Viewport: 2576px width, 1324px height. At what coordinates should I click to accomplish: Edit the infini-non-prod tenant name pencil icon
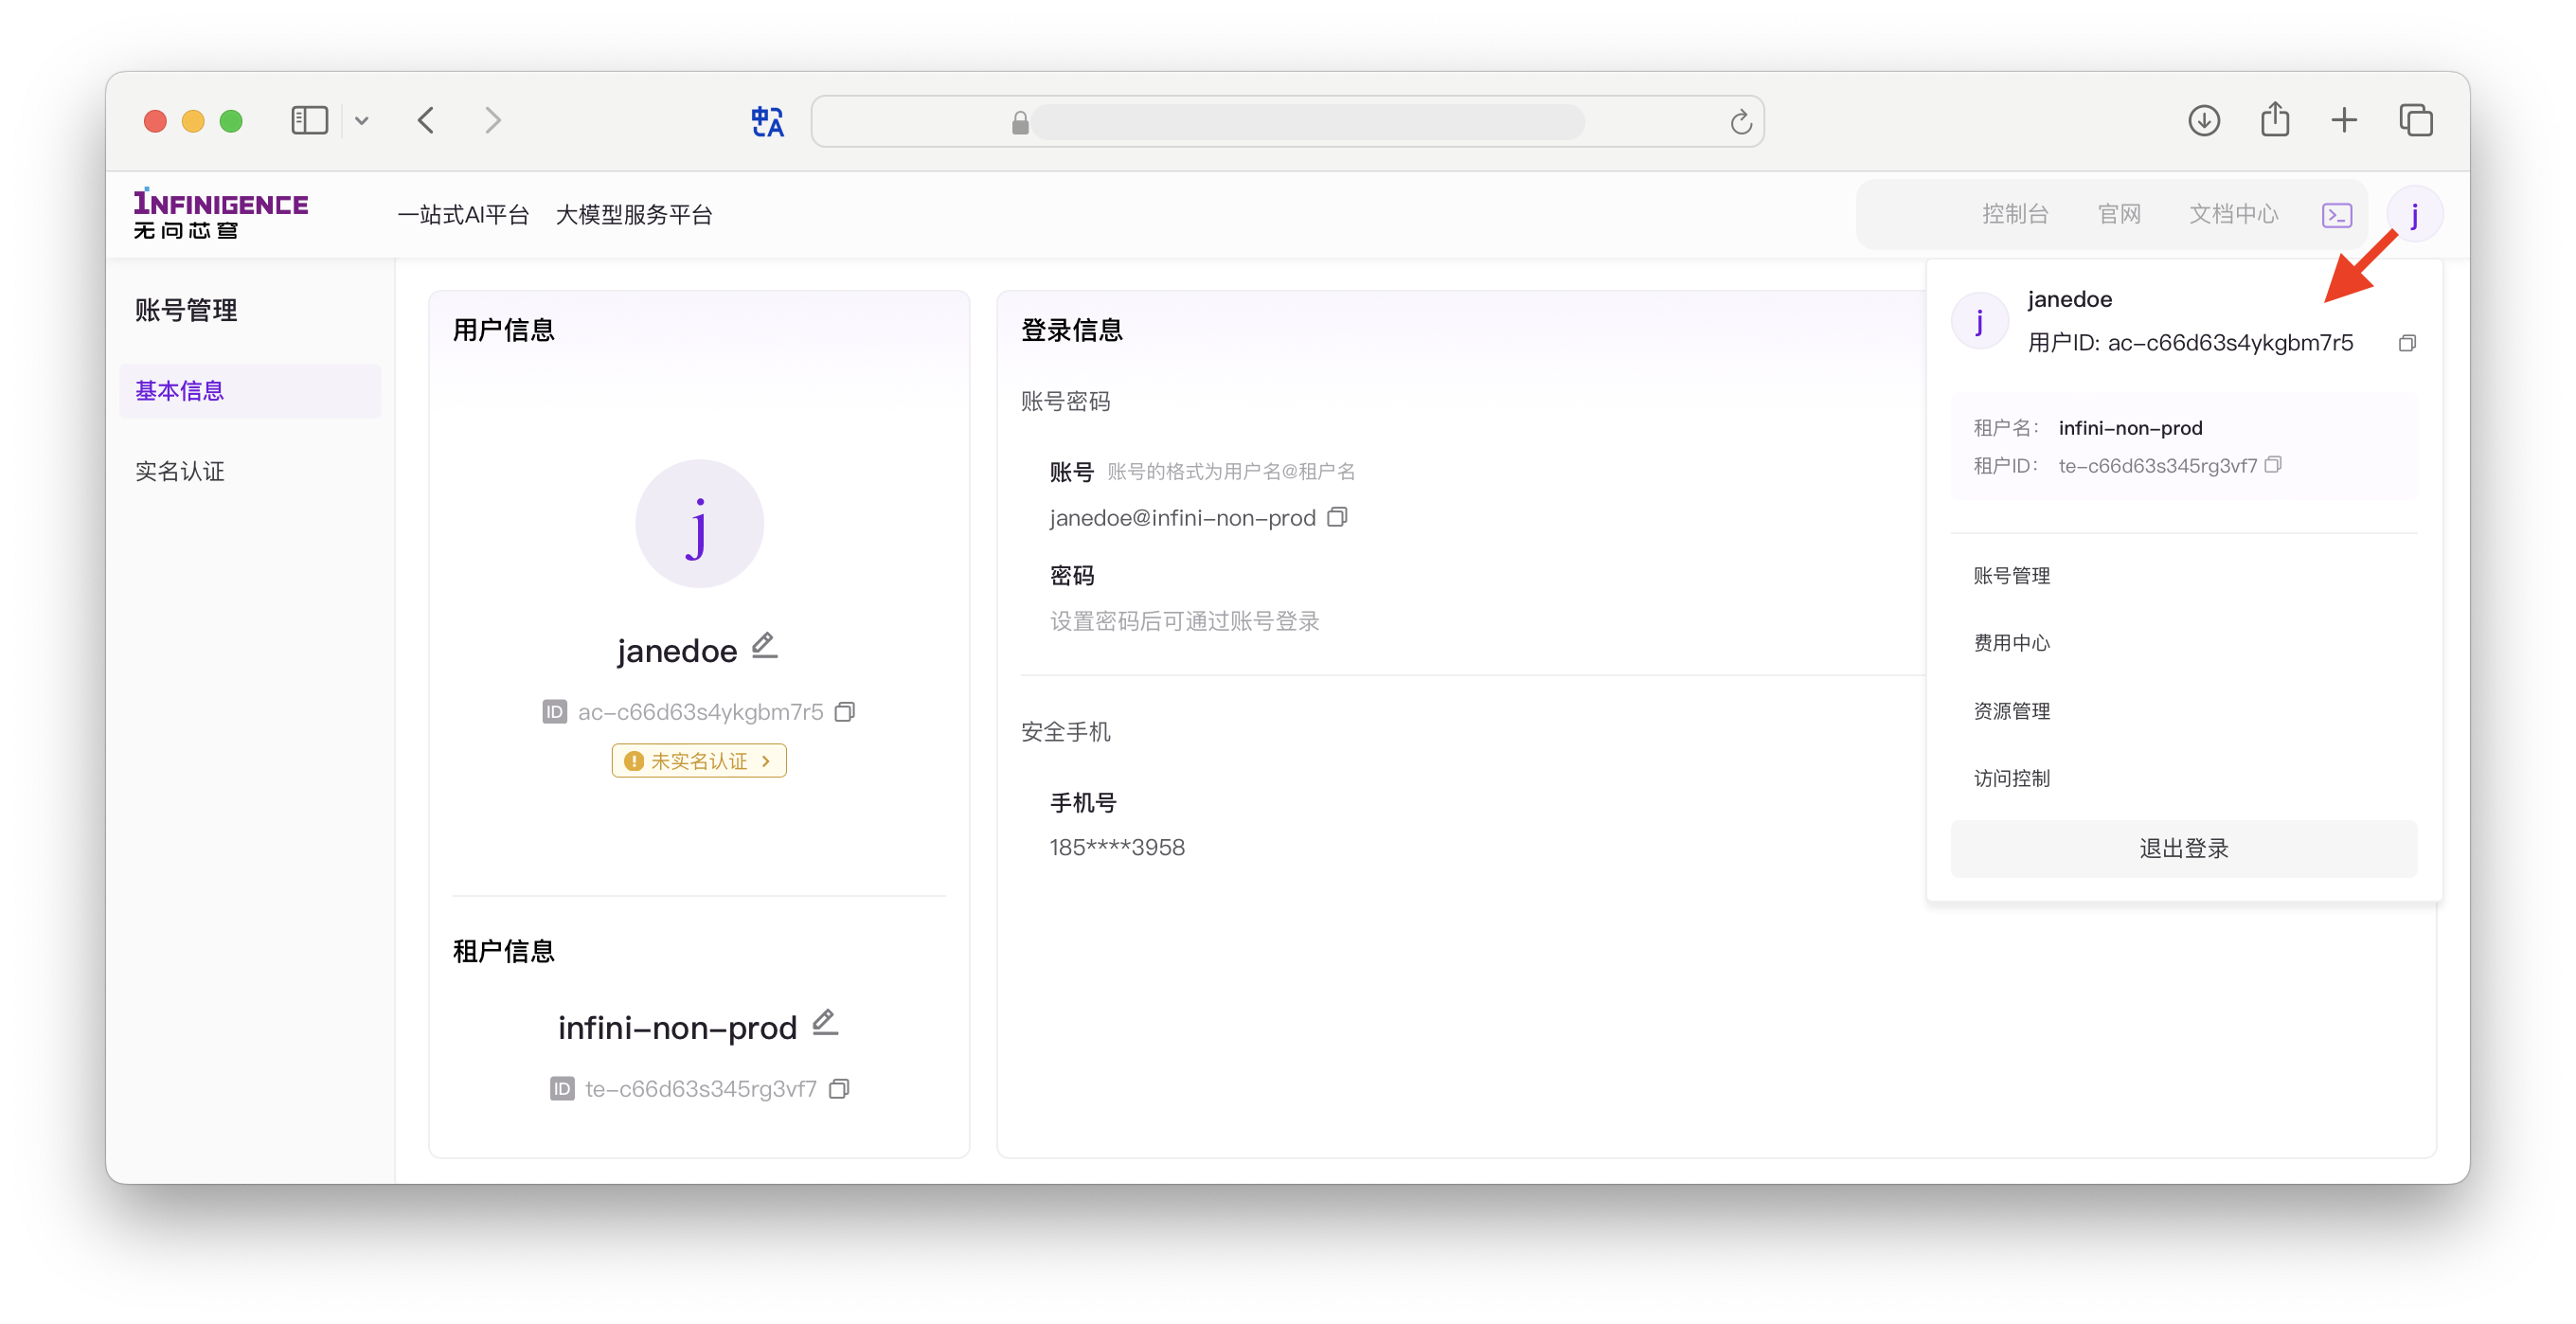(825, 1023)
